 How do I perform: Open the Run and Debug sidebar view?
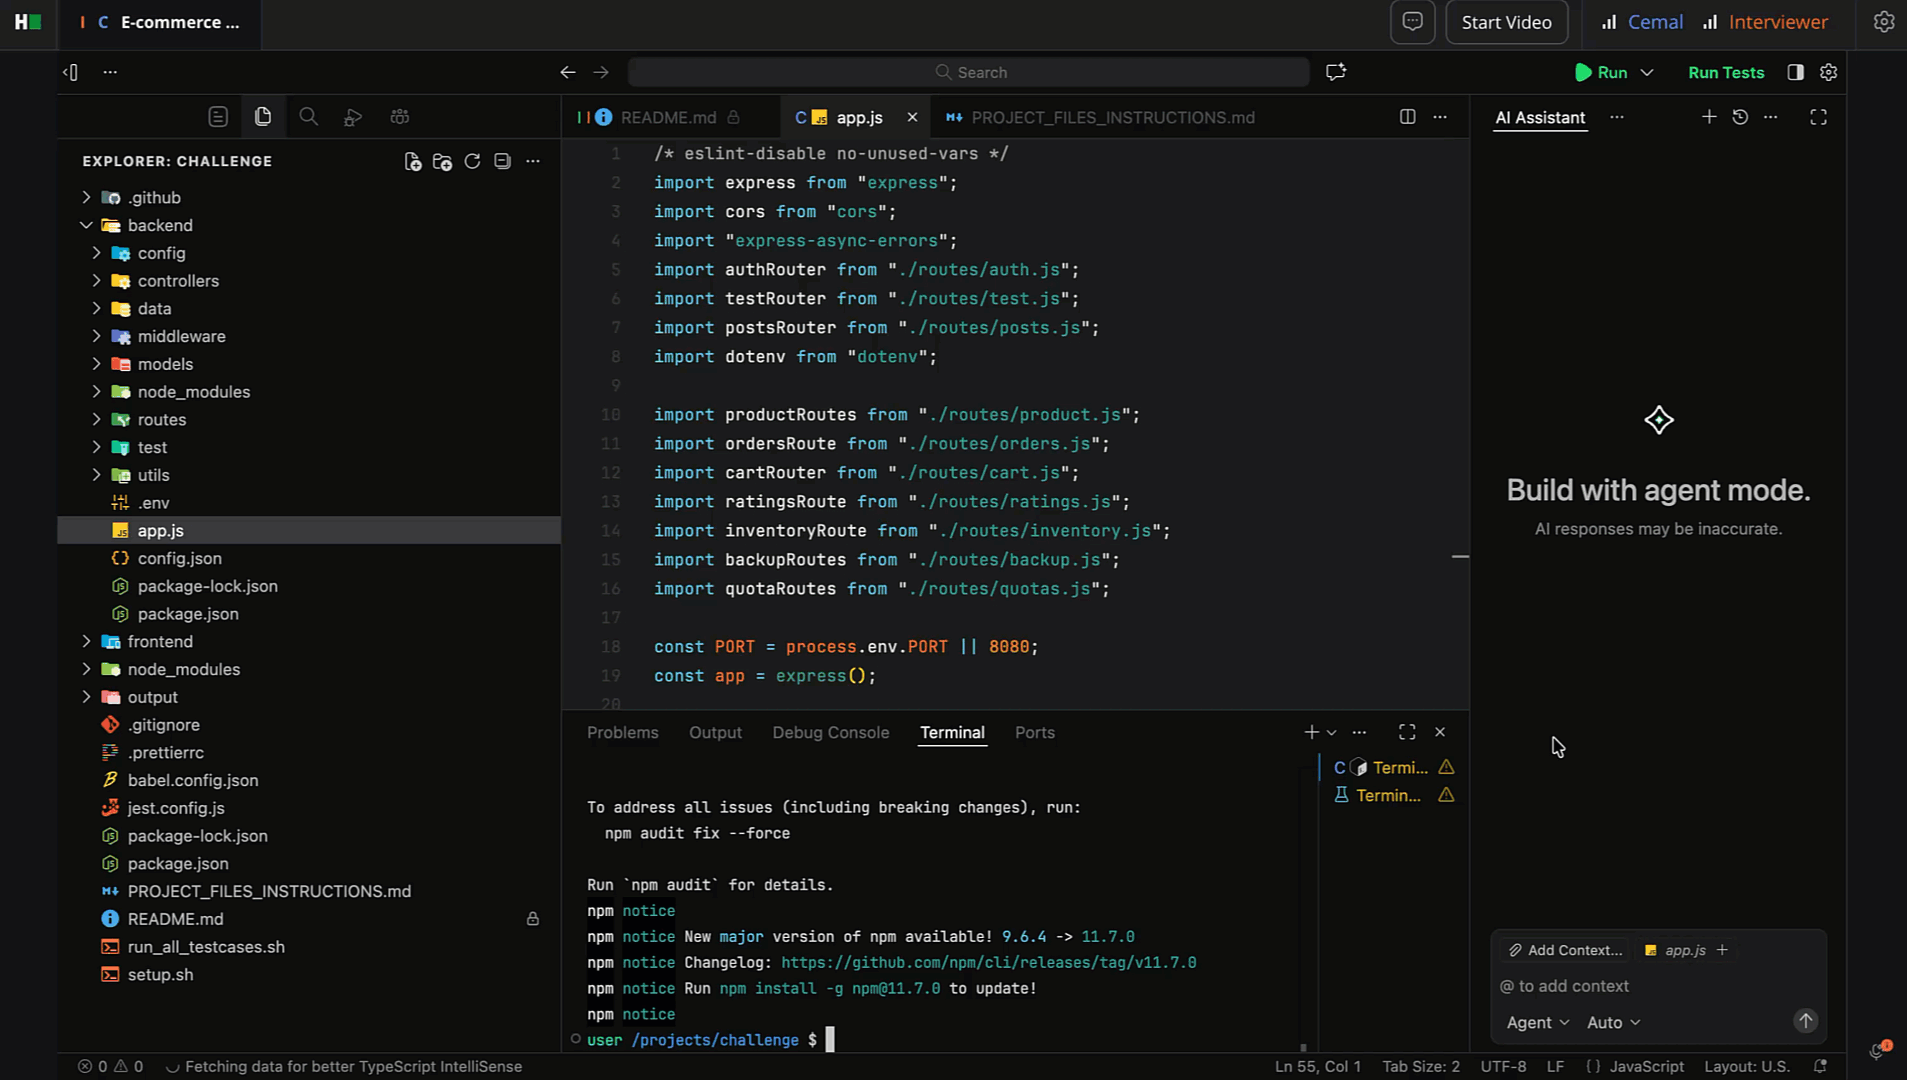pyautogui.click(x=353, y=116)
